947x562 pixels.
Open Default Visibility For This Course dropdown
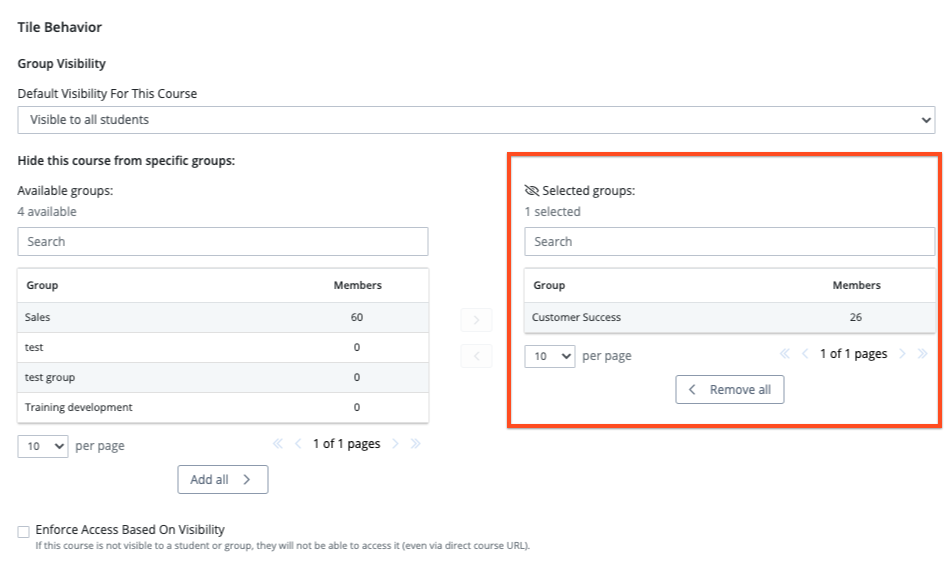coord(476,120)
